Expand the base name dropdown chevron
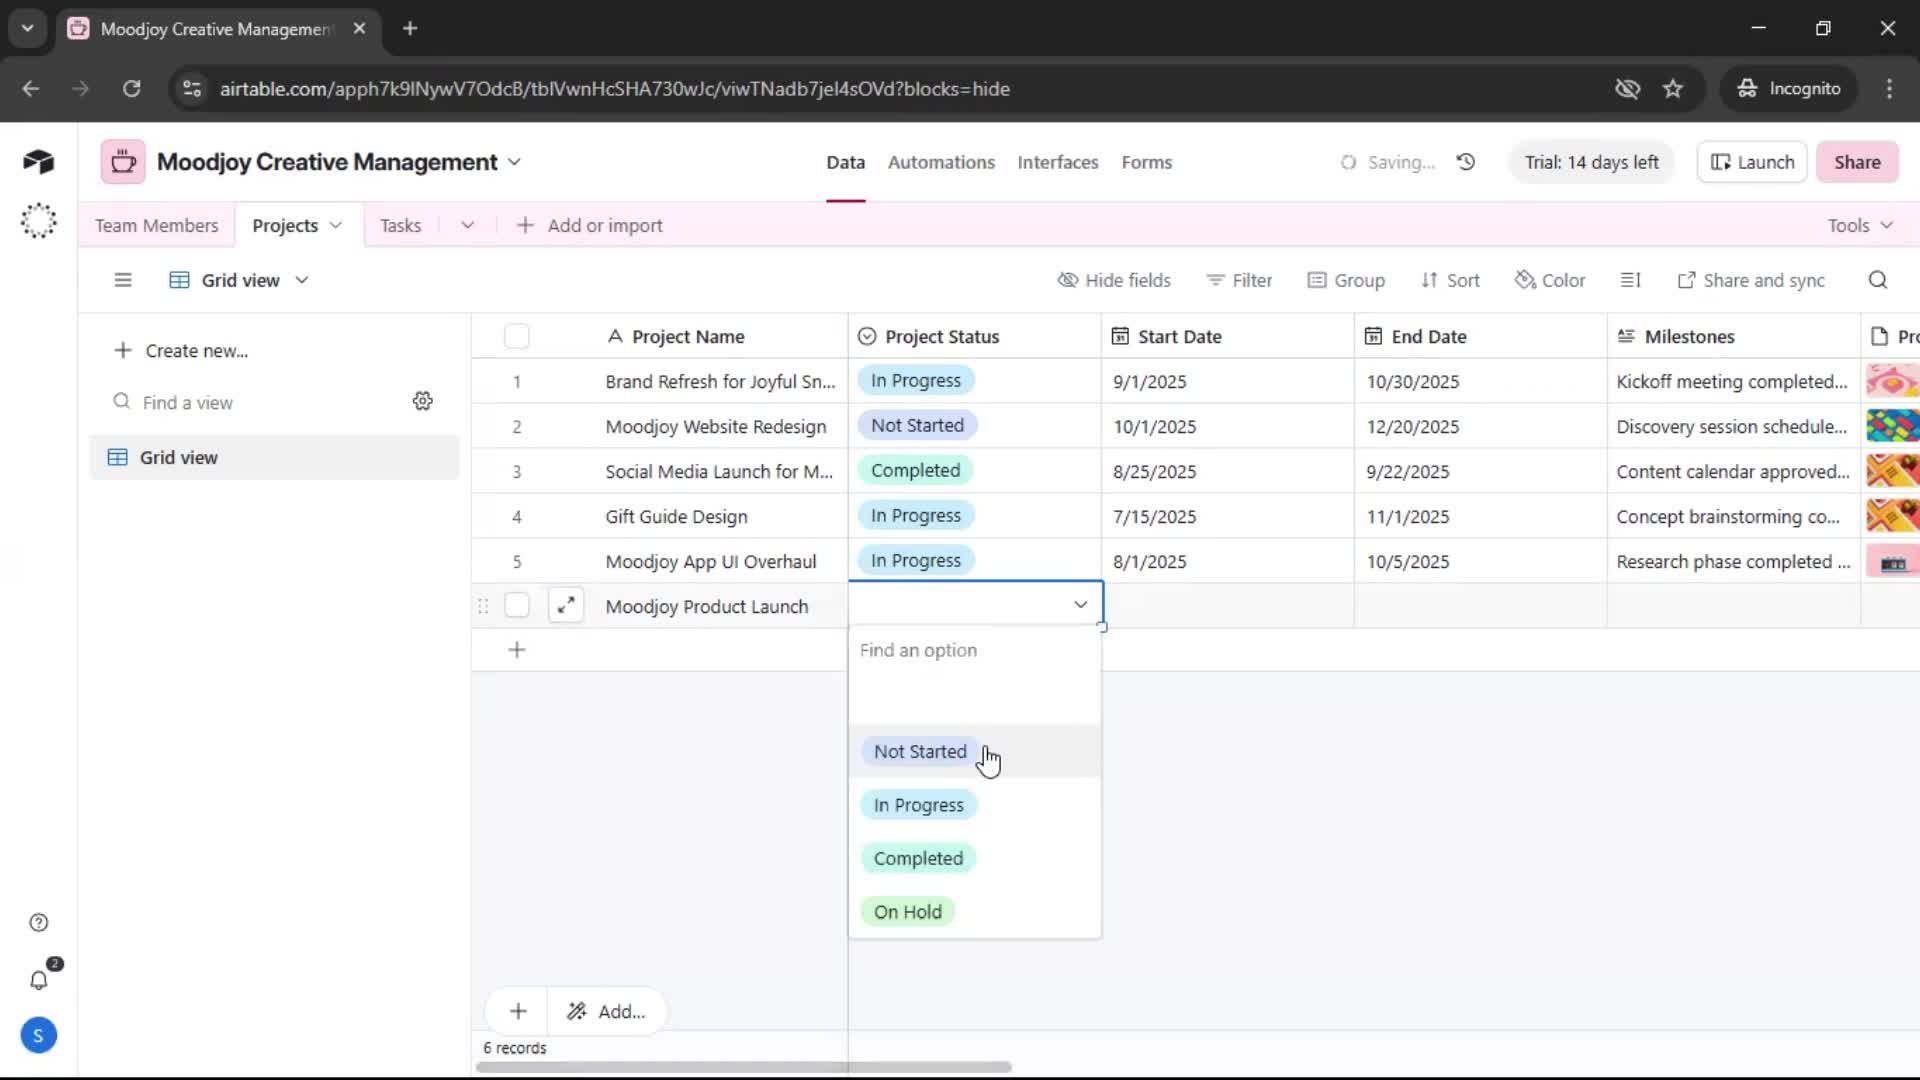This screenshot has height=1080, width=1920. (x=514, y=162)
